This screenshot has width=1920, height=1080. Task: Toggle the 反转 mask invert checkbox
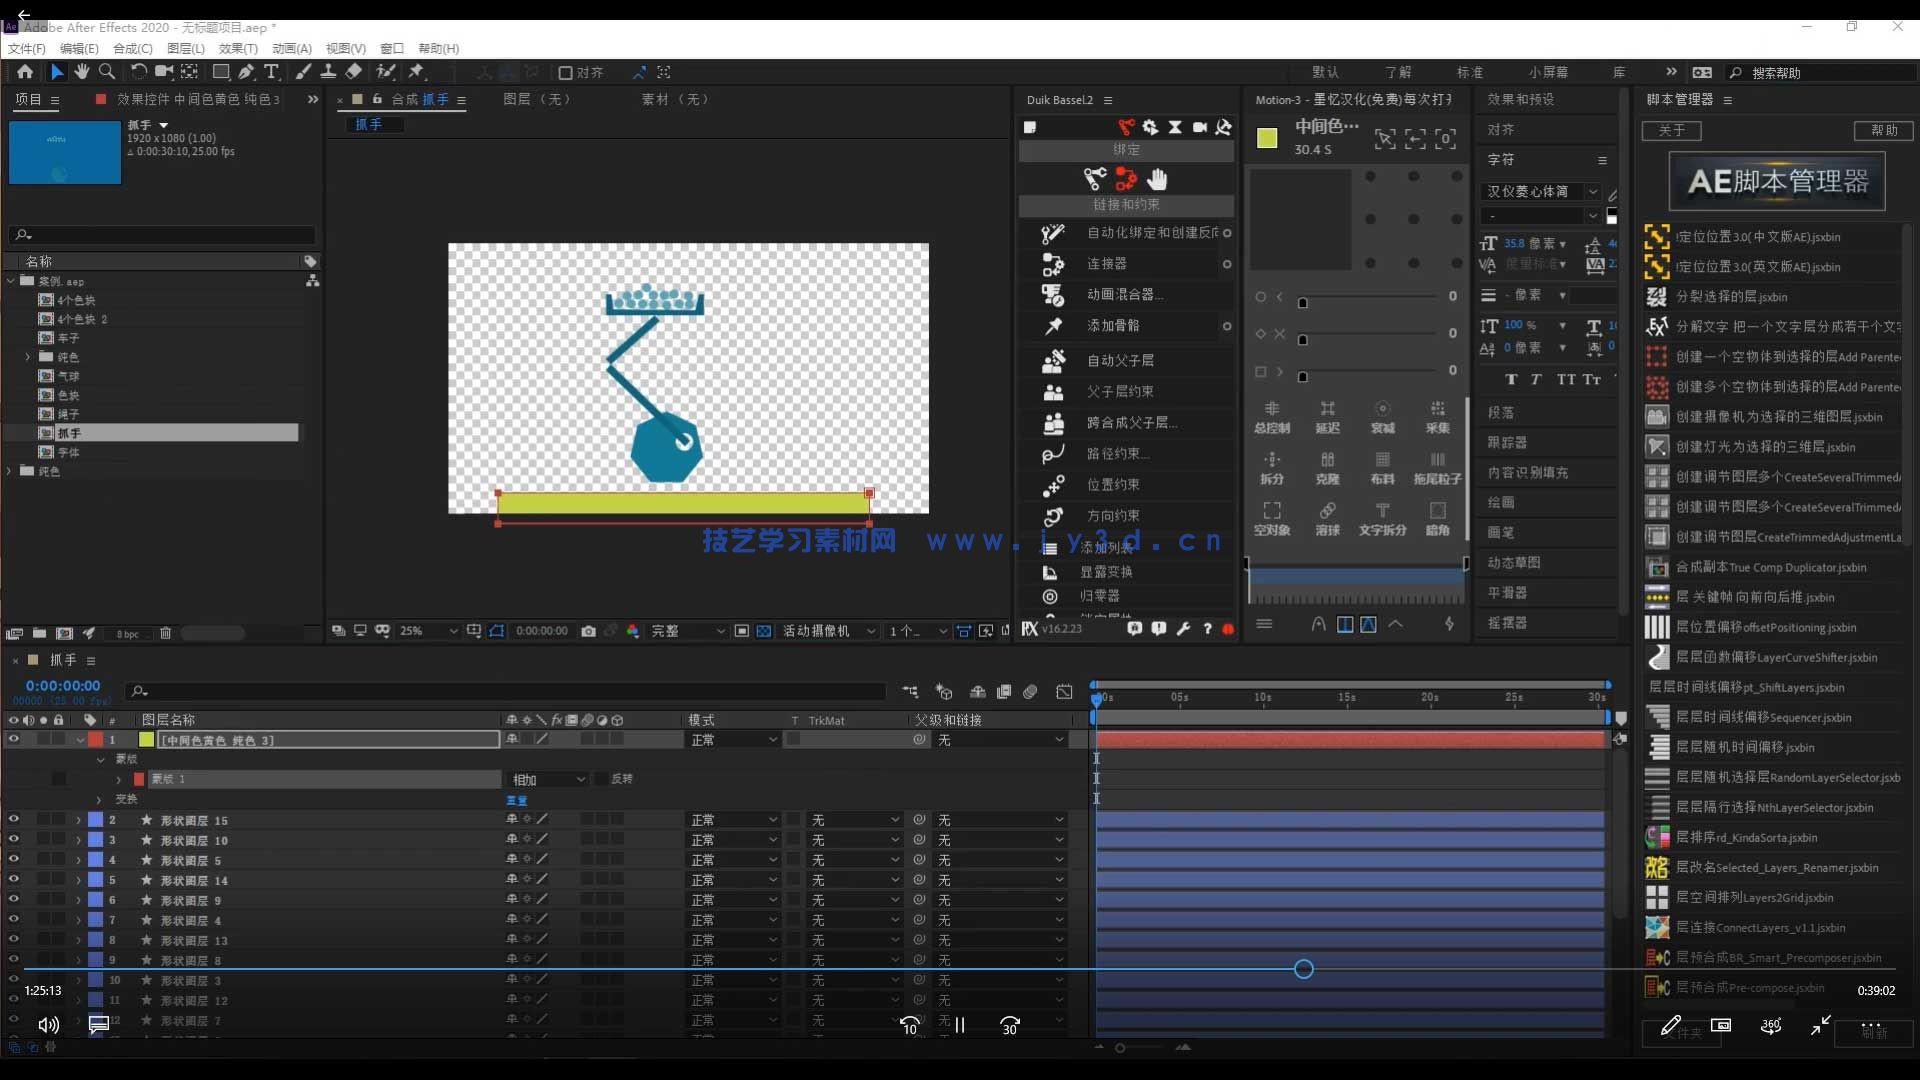[601, 779]
